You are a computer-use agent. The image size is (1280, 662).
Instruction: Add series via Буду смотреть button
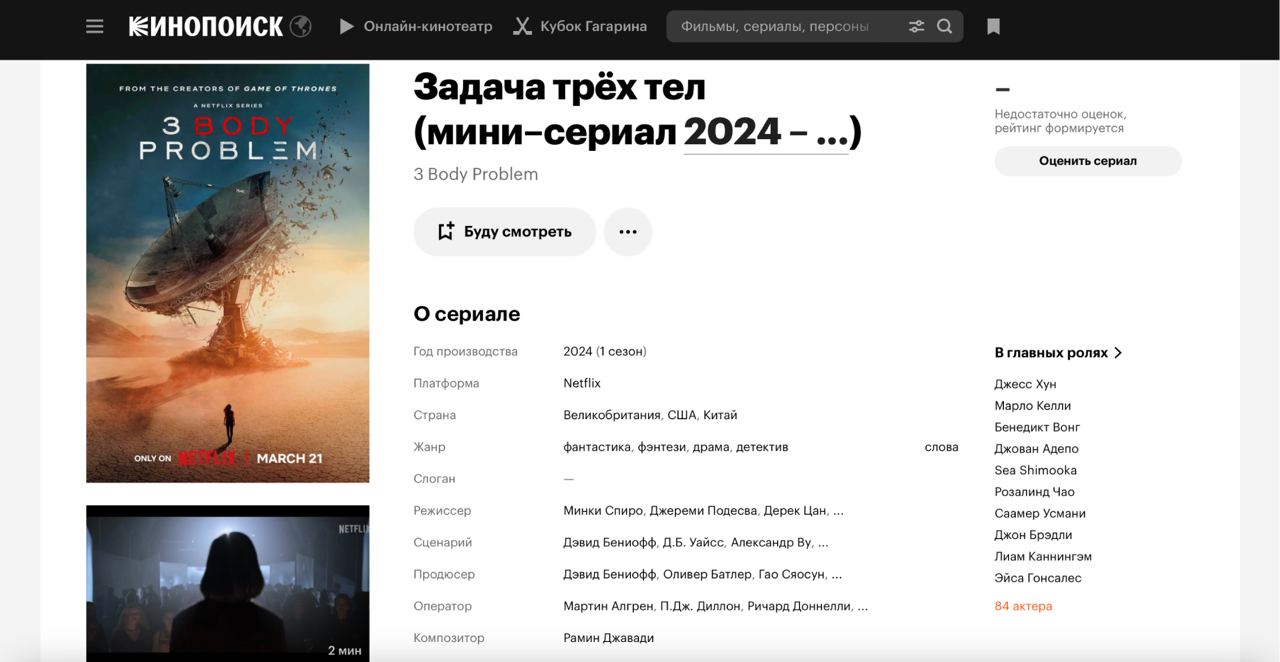click(504, 232)
